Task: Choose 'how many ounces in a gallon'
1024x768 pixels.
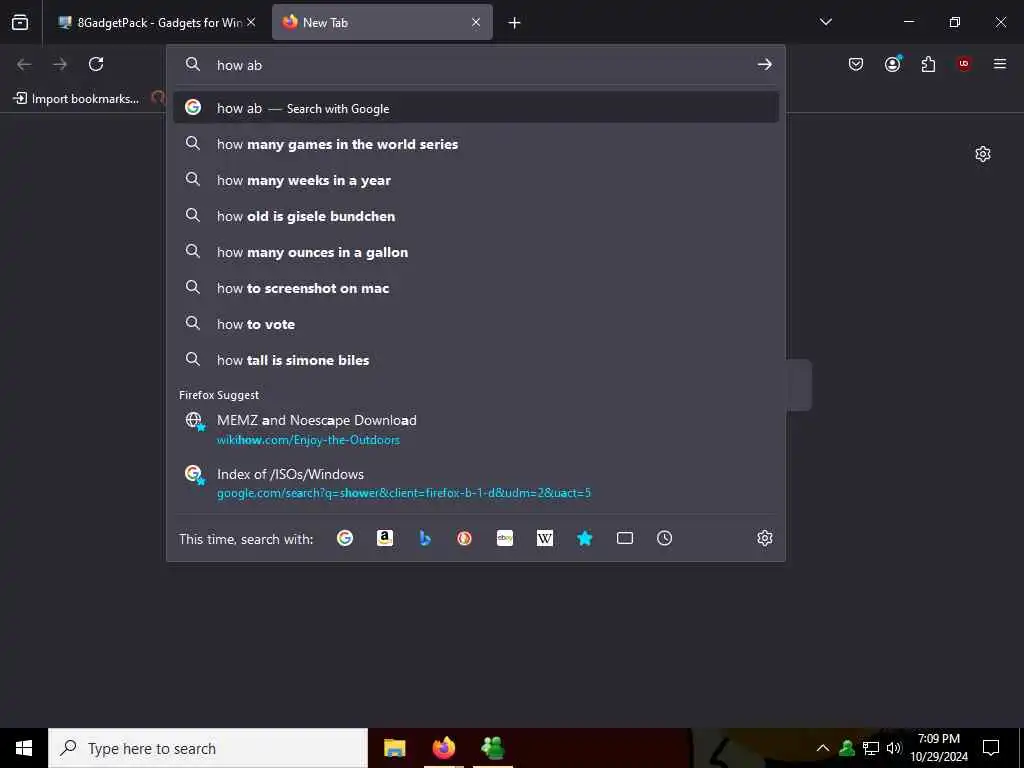Action: (476, 251)
